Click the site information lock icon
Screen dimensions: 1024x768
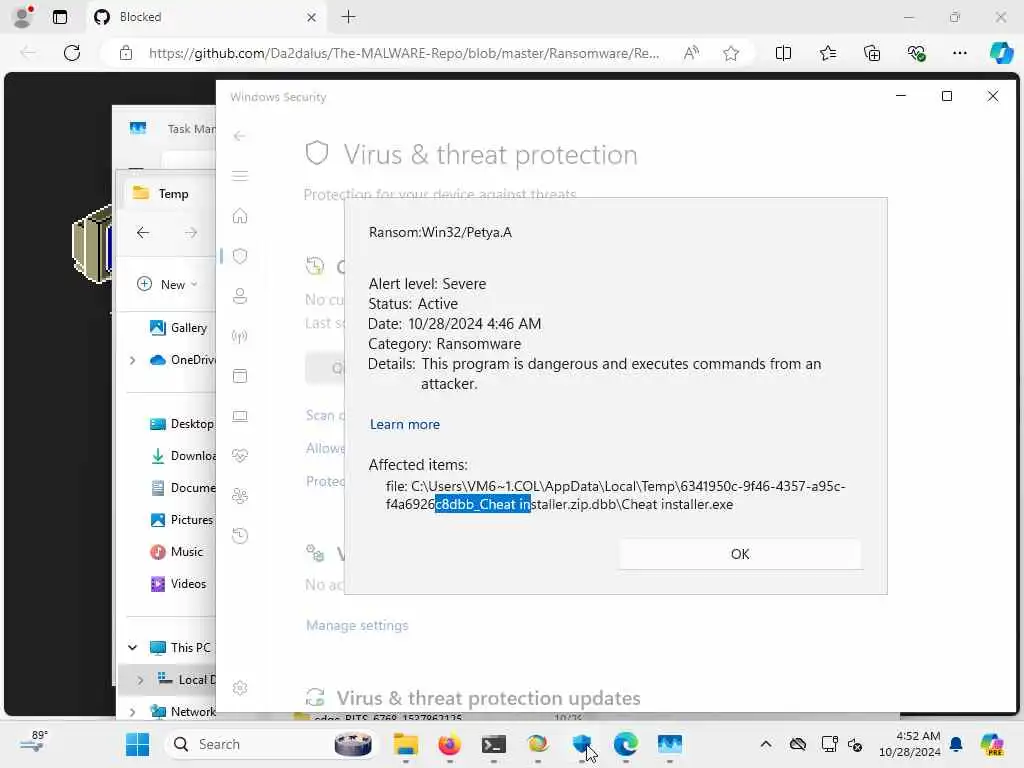126,53
